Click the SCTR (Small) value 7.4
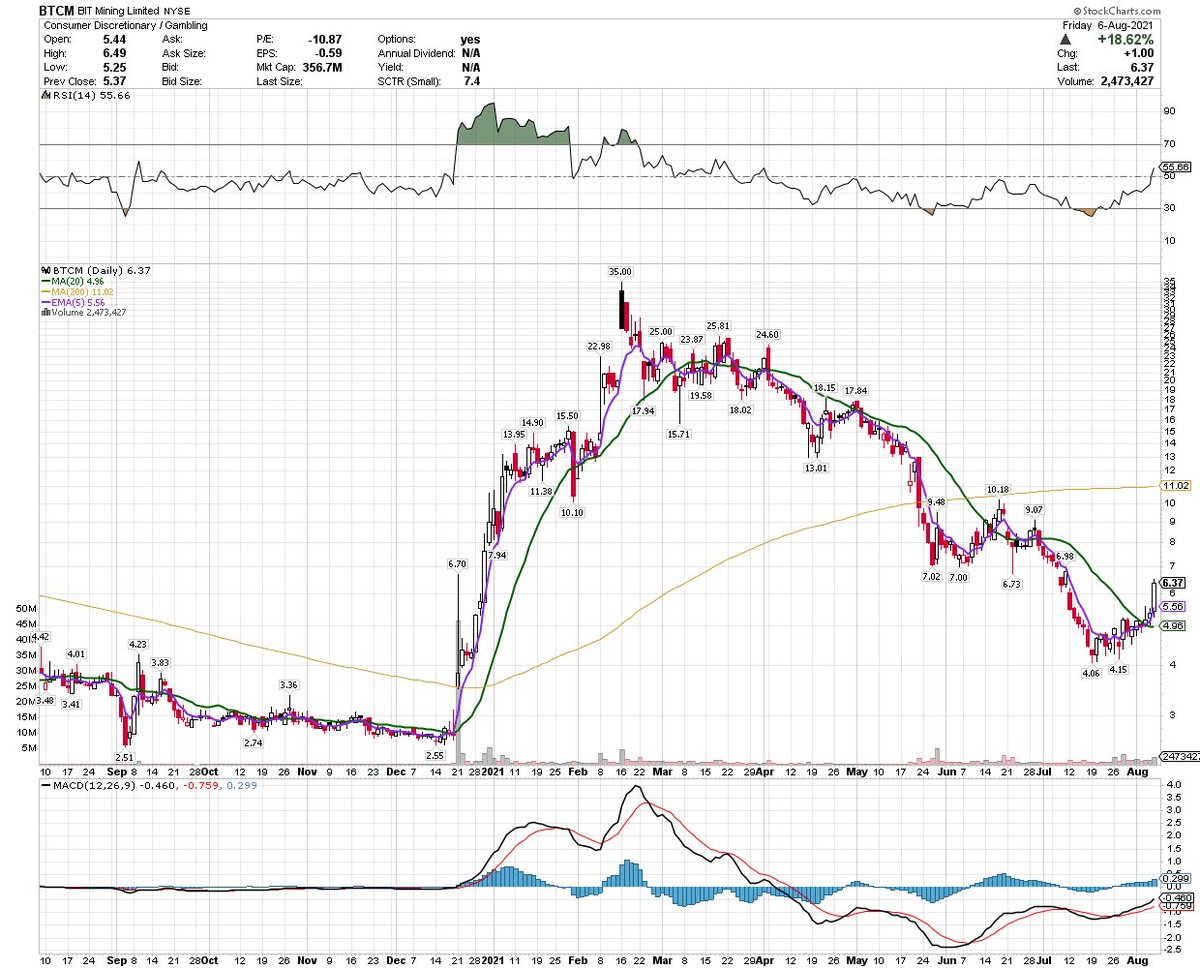1200x969 pixels. 471,80
